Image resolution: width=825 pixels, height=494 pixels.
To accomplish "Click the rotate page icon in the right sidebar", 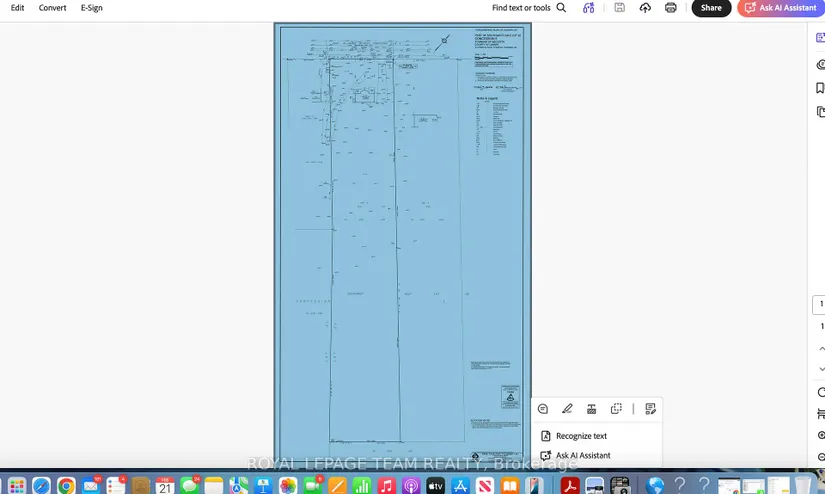I will pyautogui.click(x=820, y=392).
